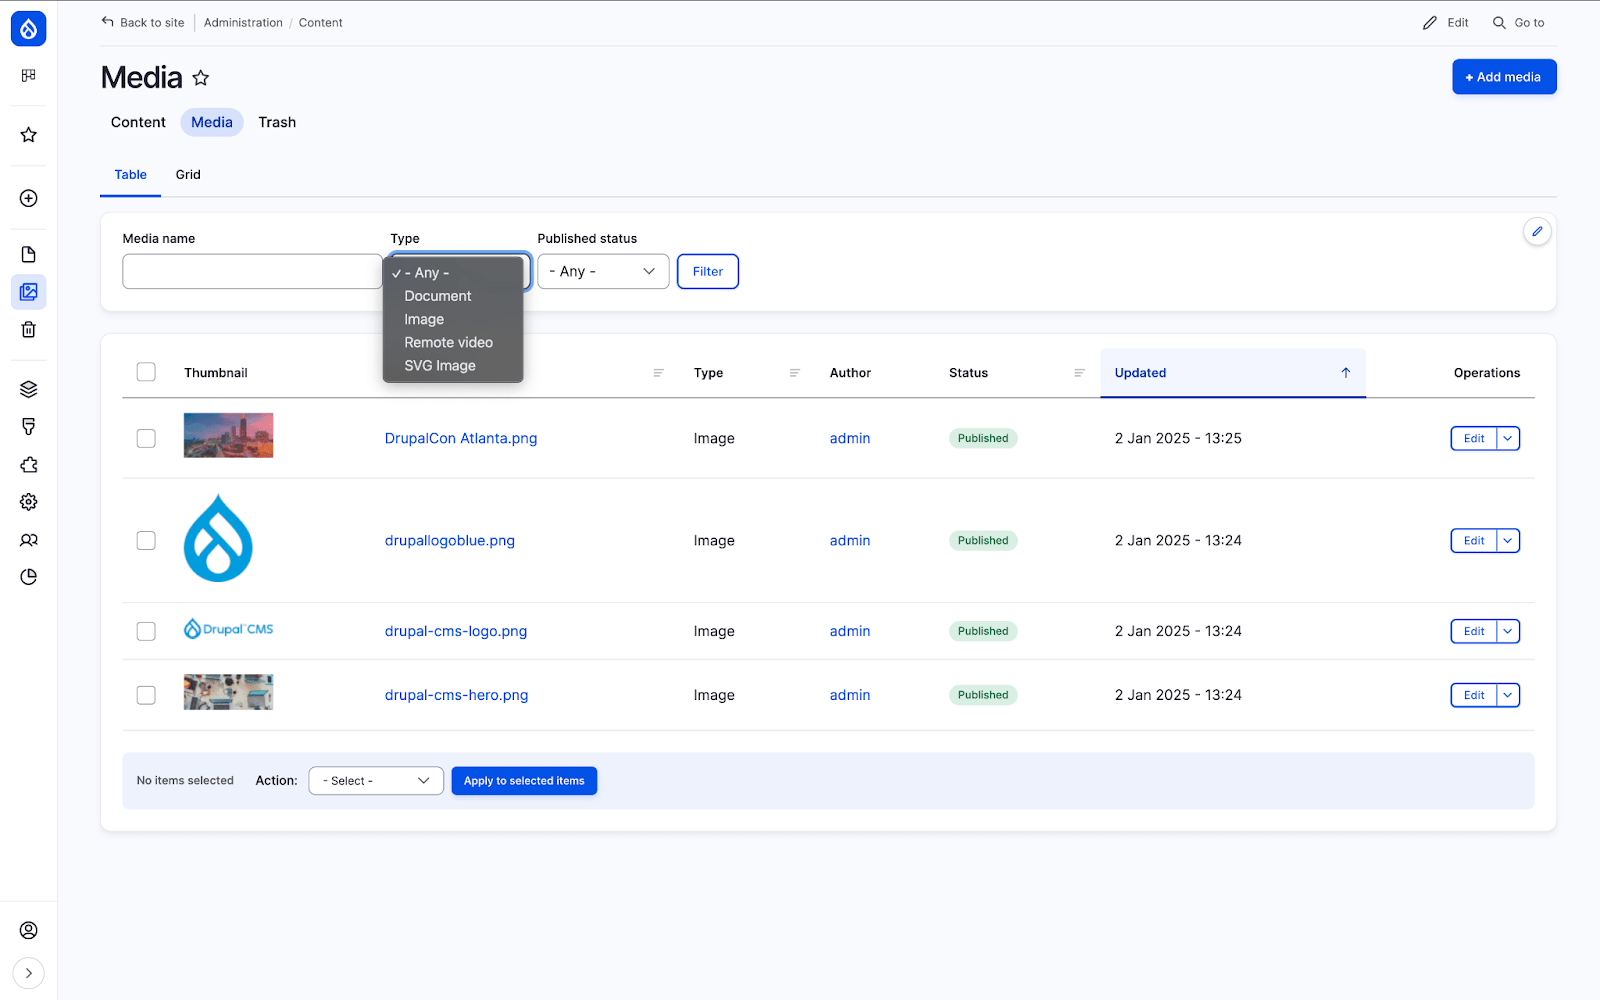The height and width of the screenshot is (1000, 1600).
Task: Click the blue Drupal drop logo thumbnail
Action: click(218, 538)
